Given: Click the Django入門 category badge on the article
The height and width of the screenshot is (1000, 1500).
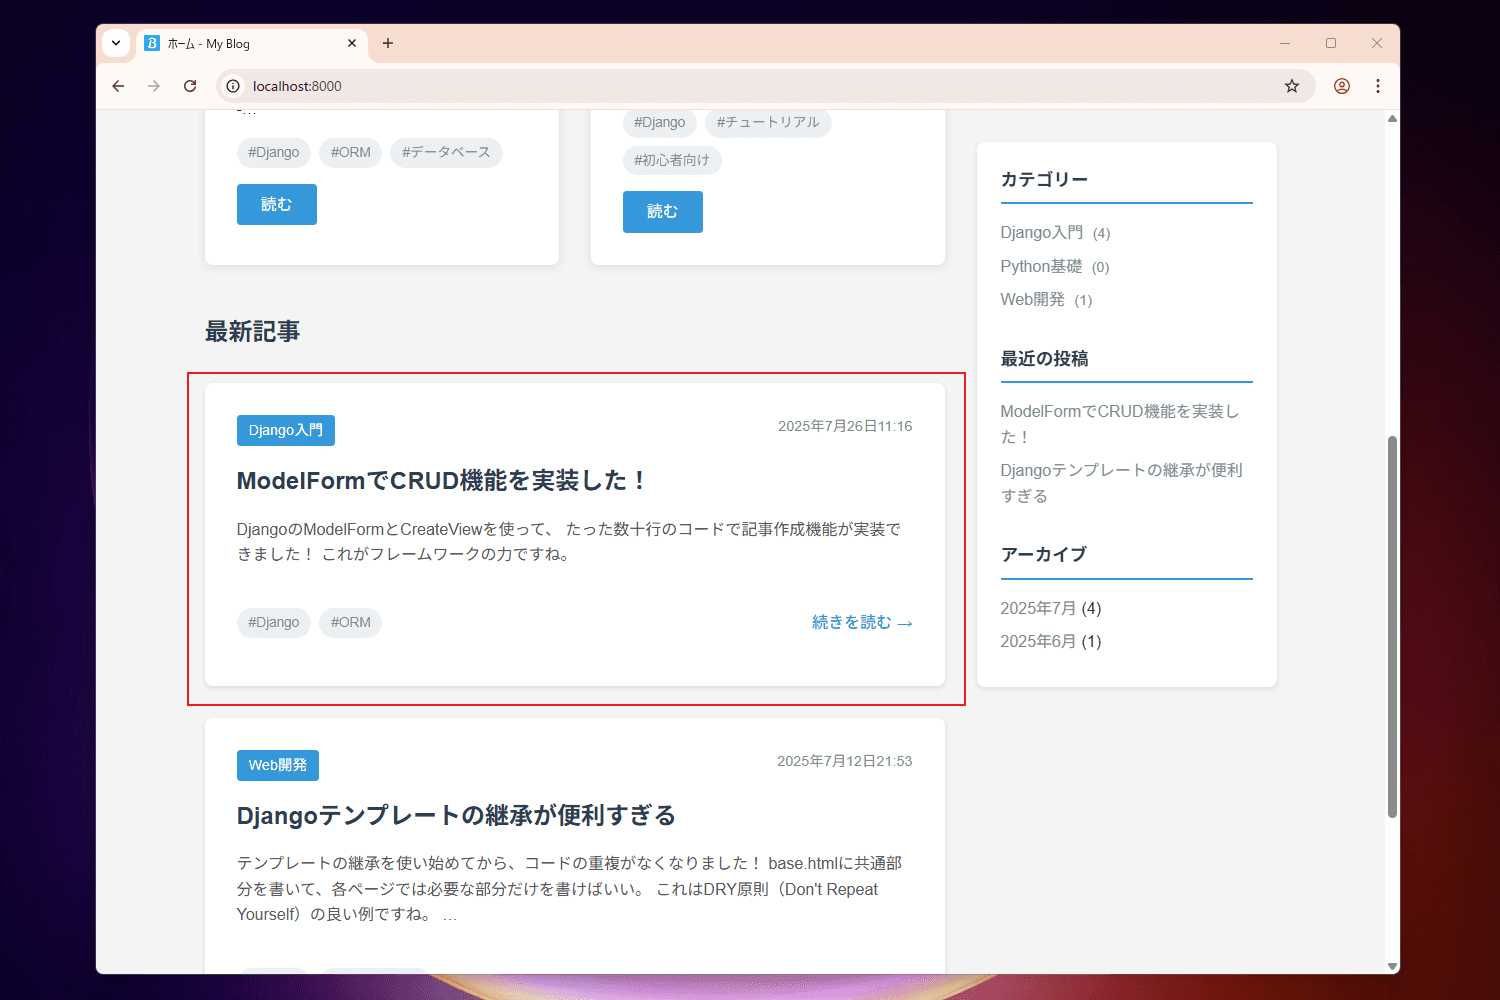Looking at the screenshot, I should click(x=286, y=430).
